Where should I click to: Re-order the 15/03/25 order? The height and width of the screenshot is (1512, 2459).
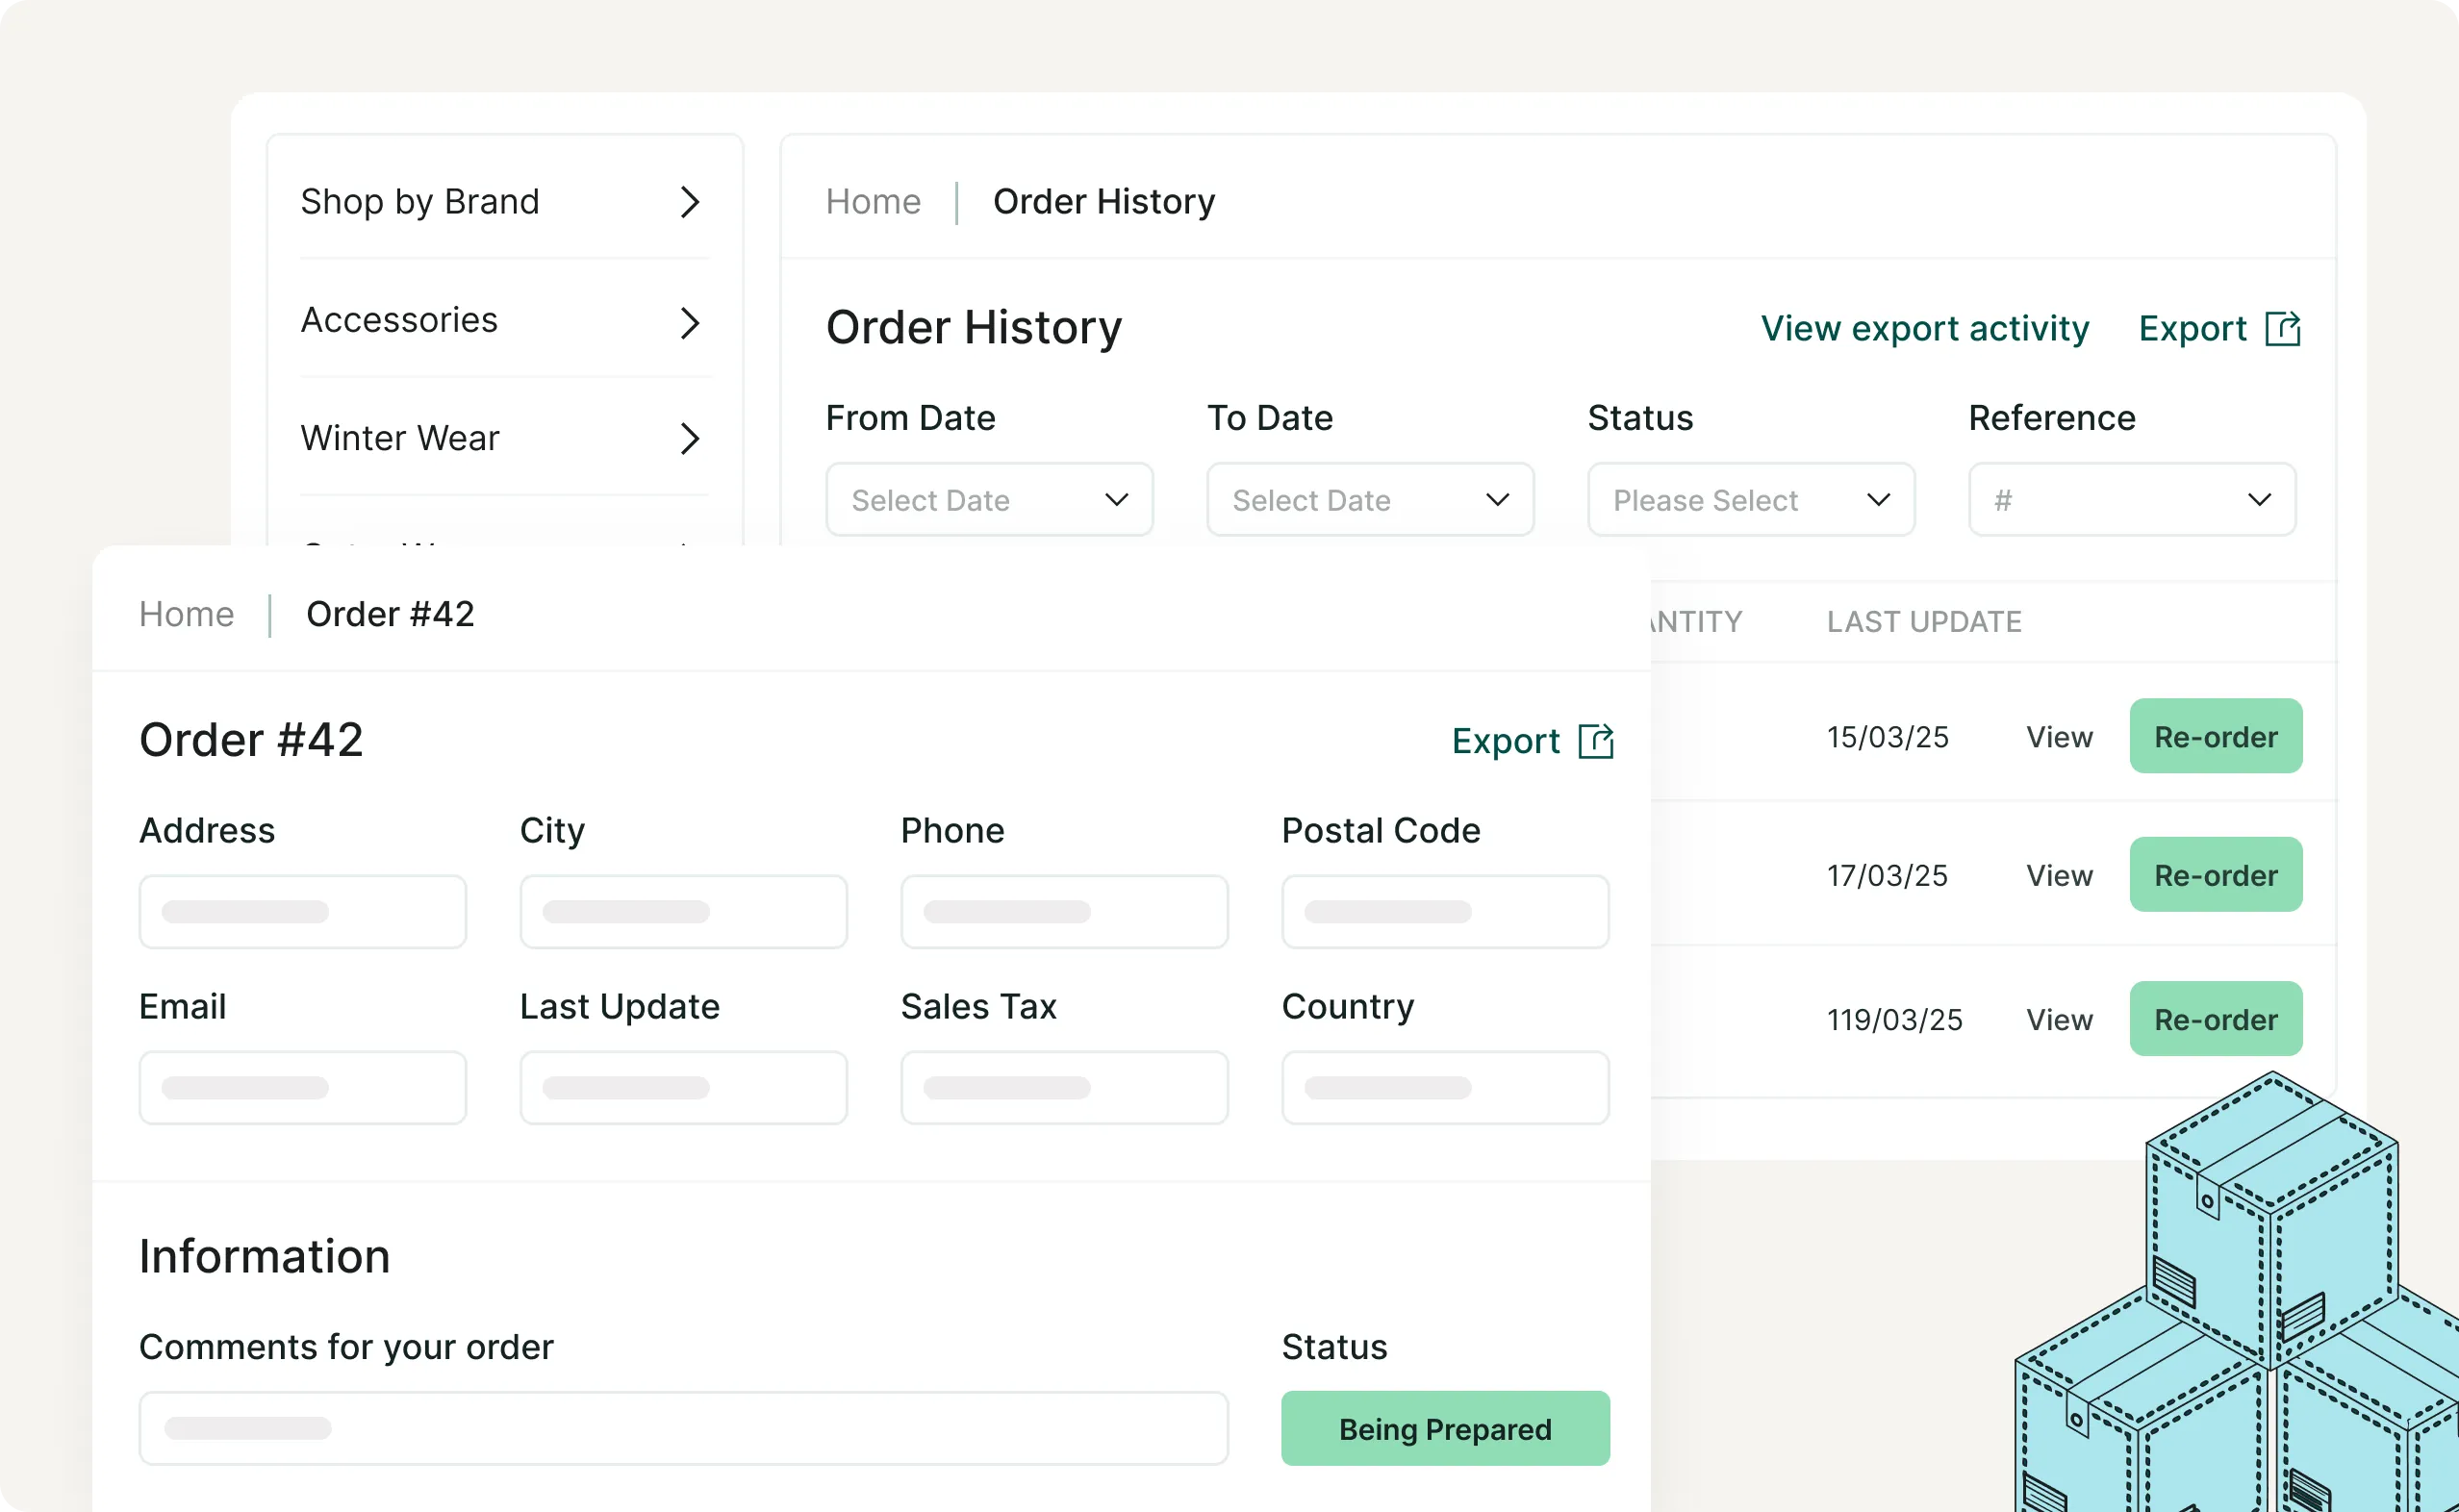click(2215, 736)
